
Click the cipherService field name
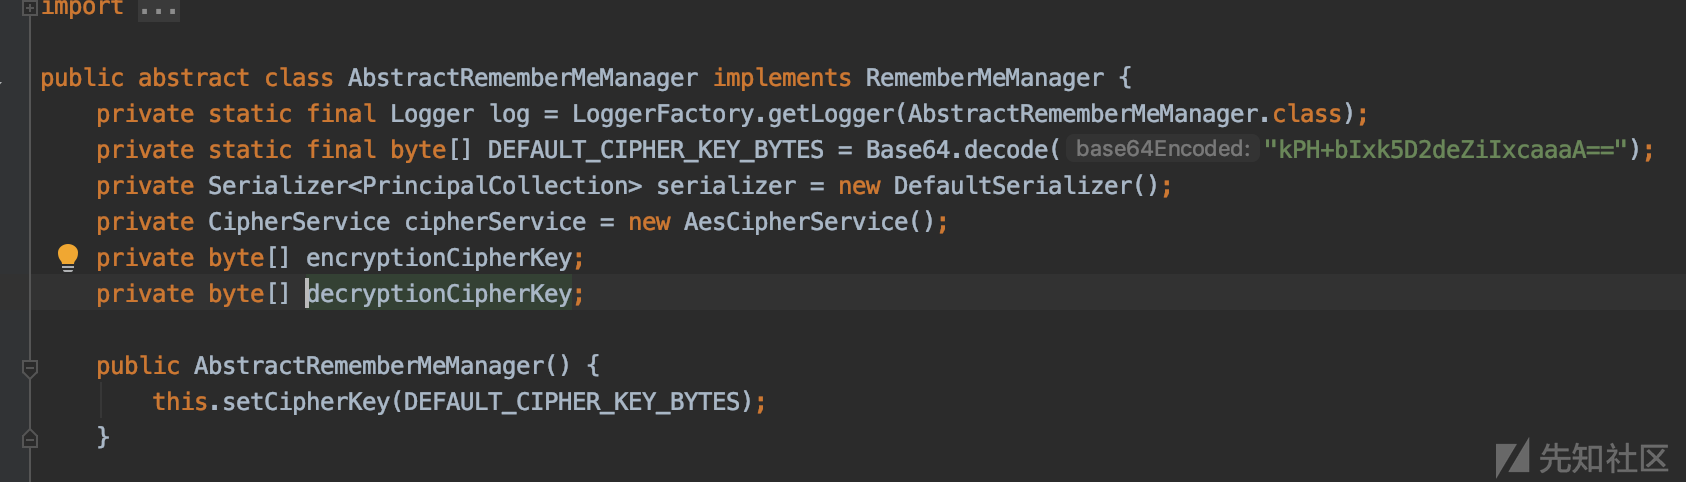click(495, 222)
